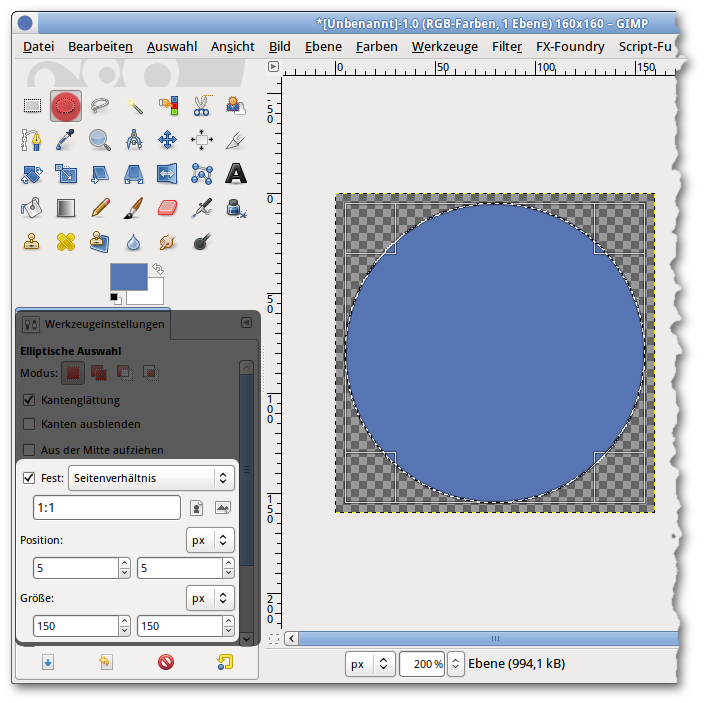The image size is (708, 703).
Task: Select the Scale tool
Action: click(66, 174)
